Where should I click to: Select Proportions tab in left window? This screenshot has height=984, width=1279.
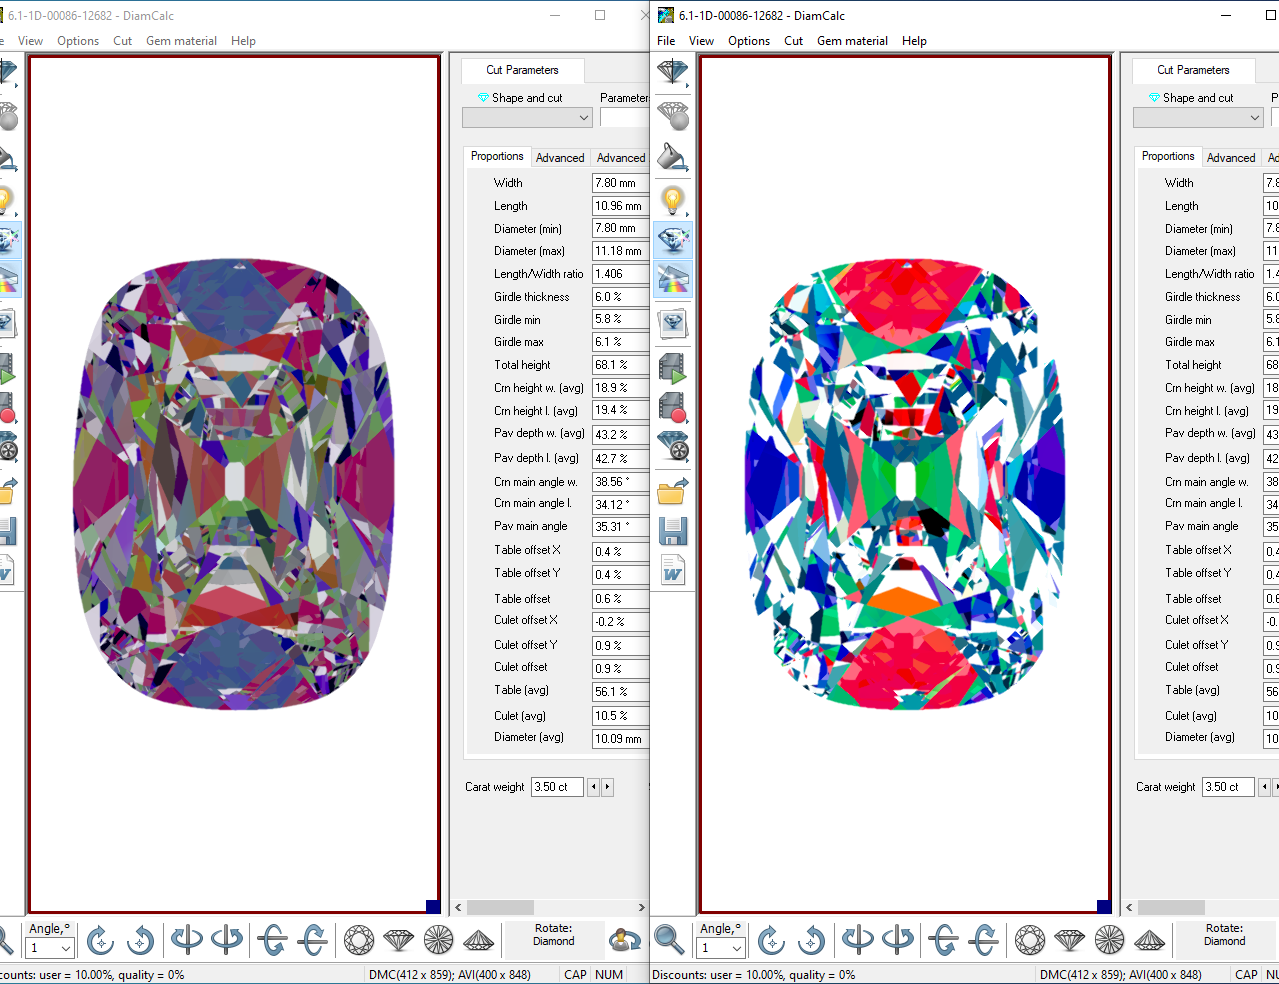point(497,156)
